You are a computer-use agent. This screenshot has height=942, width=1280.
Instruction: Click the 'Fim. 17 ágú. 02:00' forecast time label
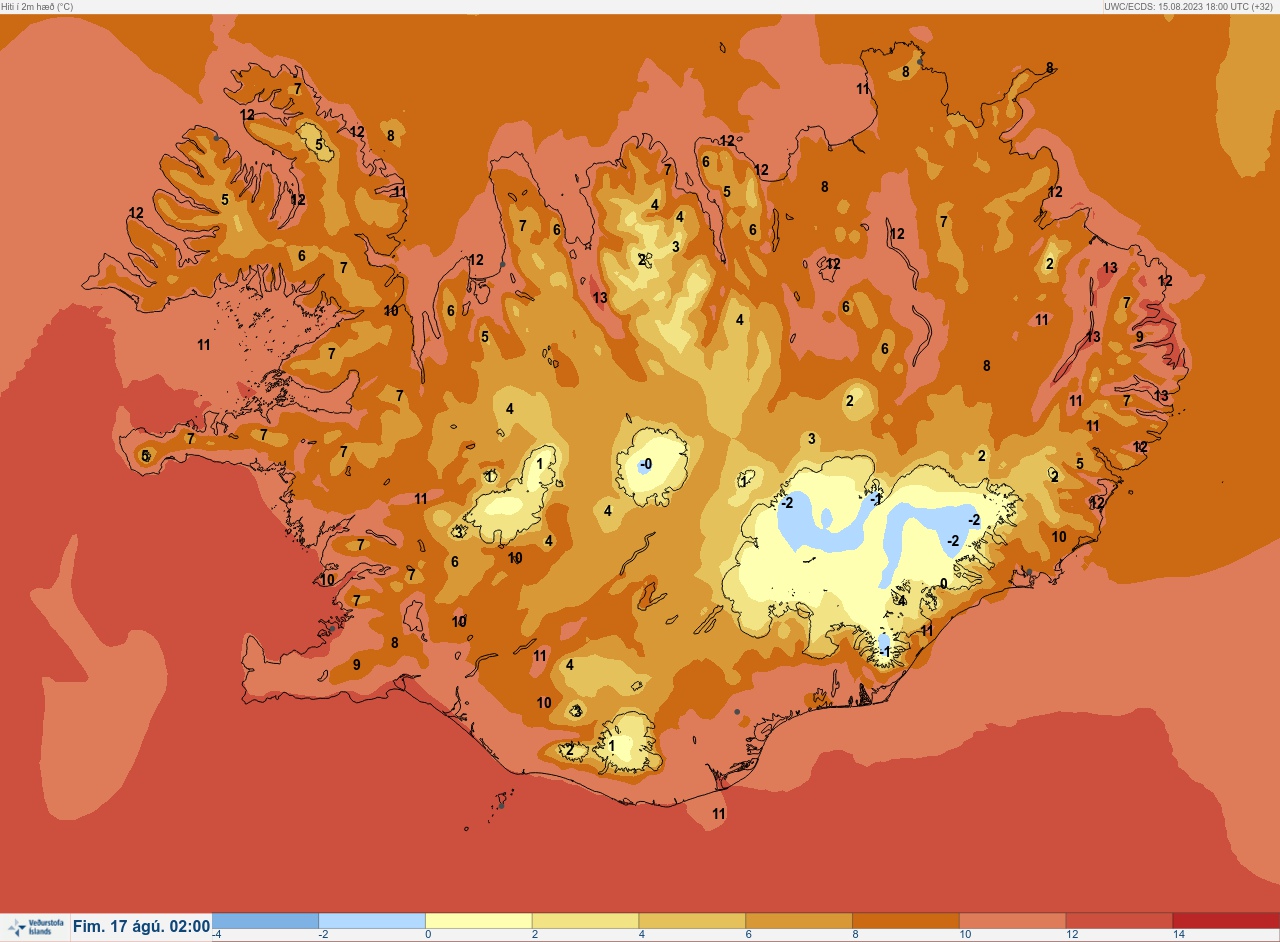[x=141, y=927]
